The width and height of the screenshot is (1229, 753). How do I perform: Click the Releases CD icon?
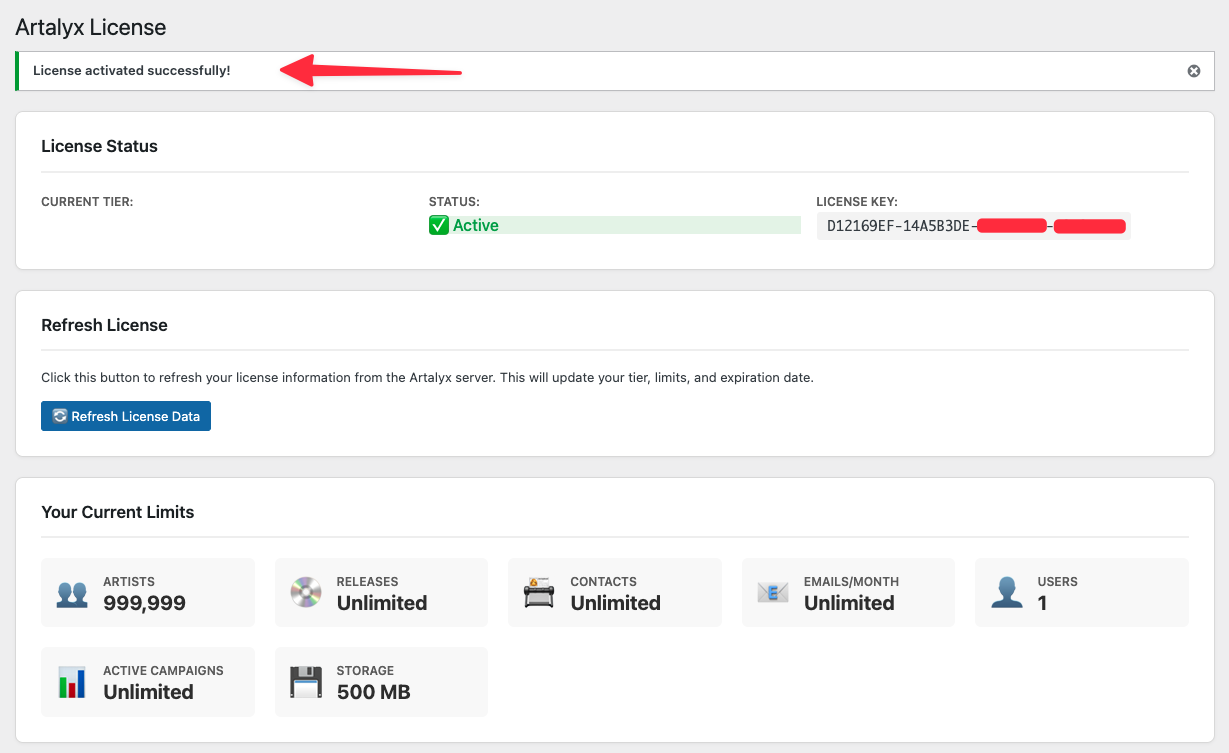point(304,592)
